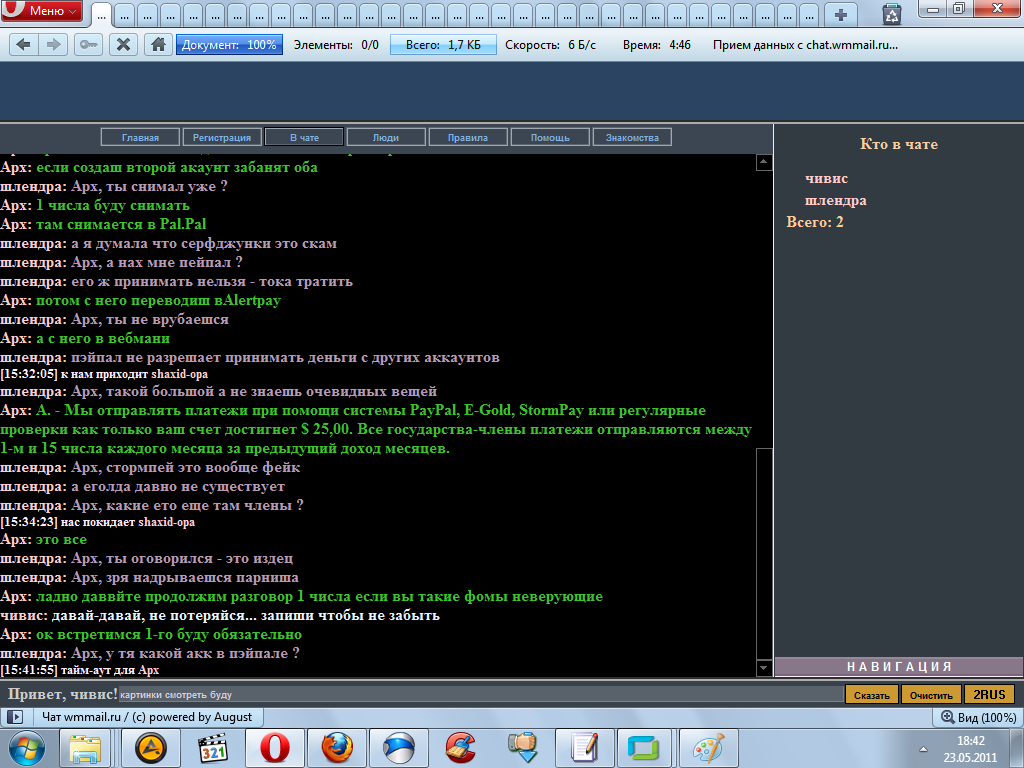This screenshot has width=1024, height=768.
Task: Open the Windows Start button
Action: [27, 748]
